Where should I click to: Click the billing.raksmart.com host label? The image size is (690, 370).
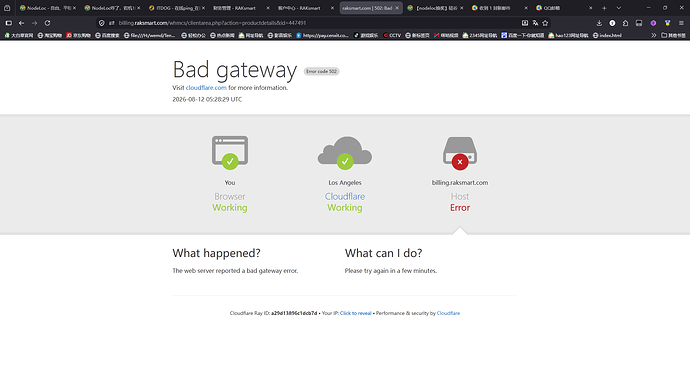[460, 183]
